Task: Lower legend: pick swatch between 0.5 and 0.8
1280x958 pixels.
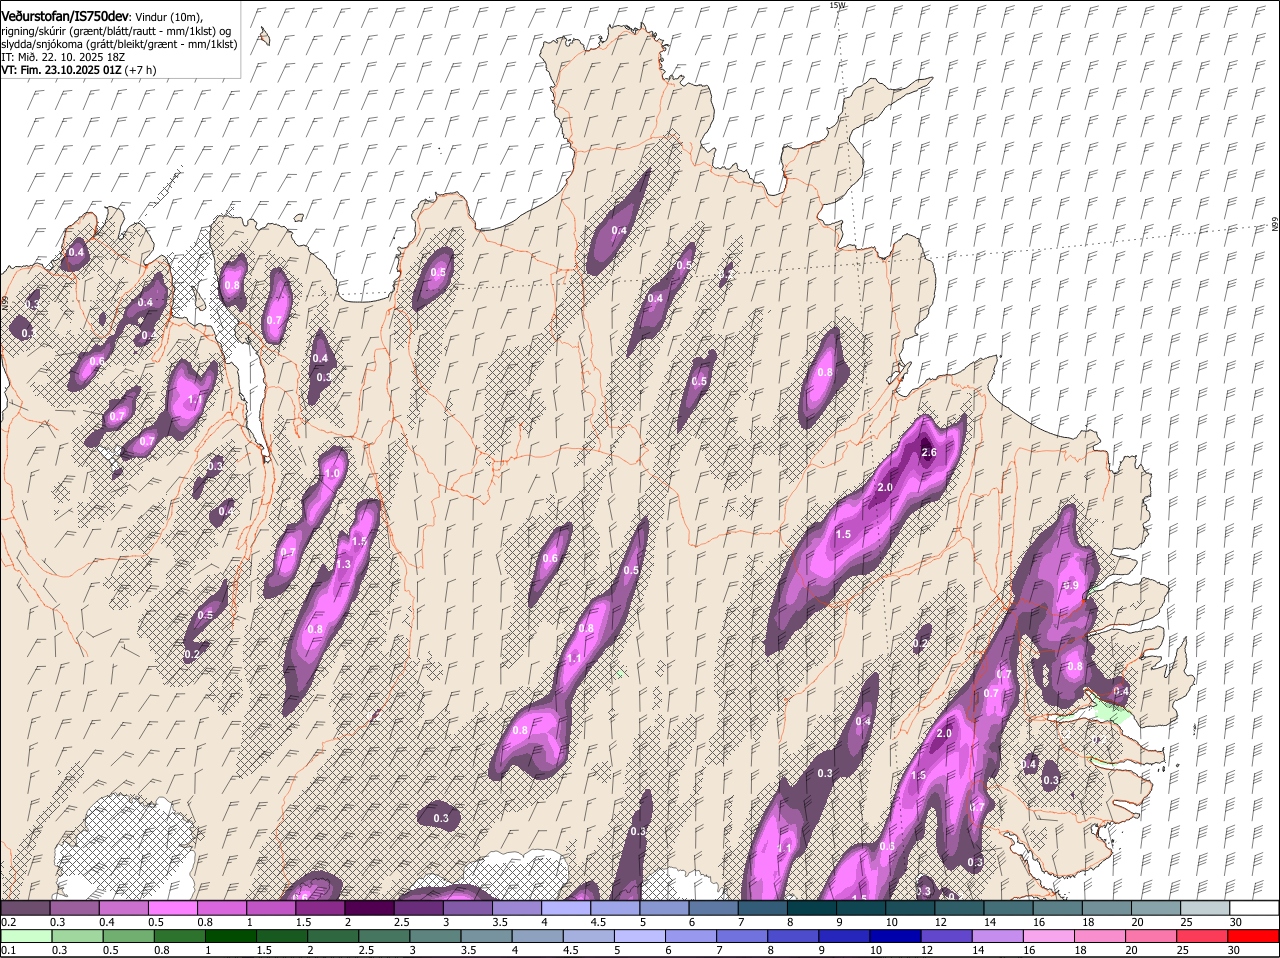Action: click(x=128, y=936)
